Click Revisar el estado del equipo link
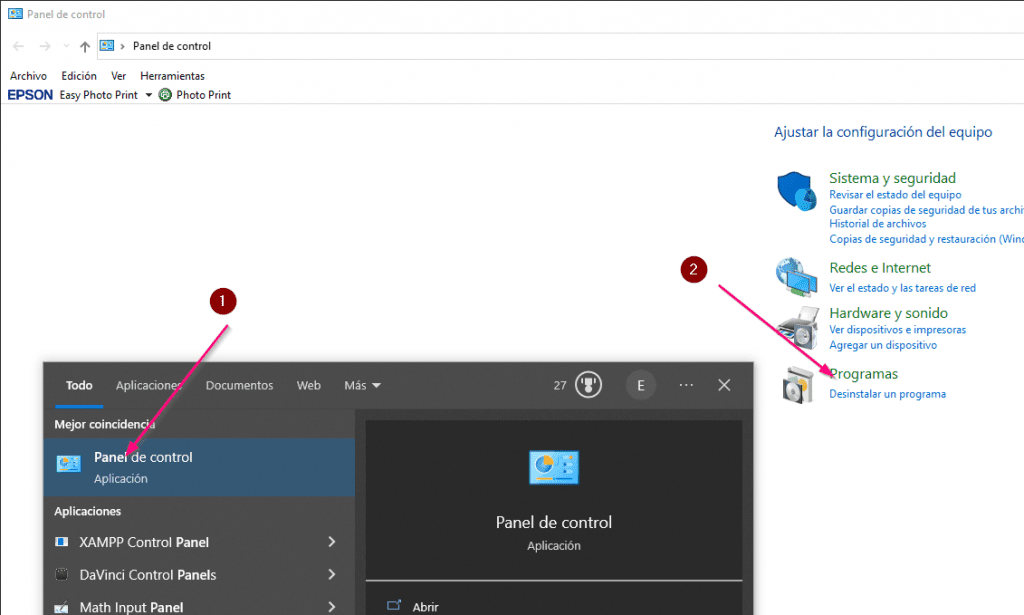Image resolution: width=1024 pixels, height=615 pixels. click(x=895, y=195)
